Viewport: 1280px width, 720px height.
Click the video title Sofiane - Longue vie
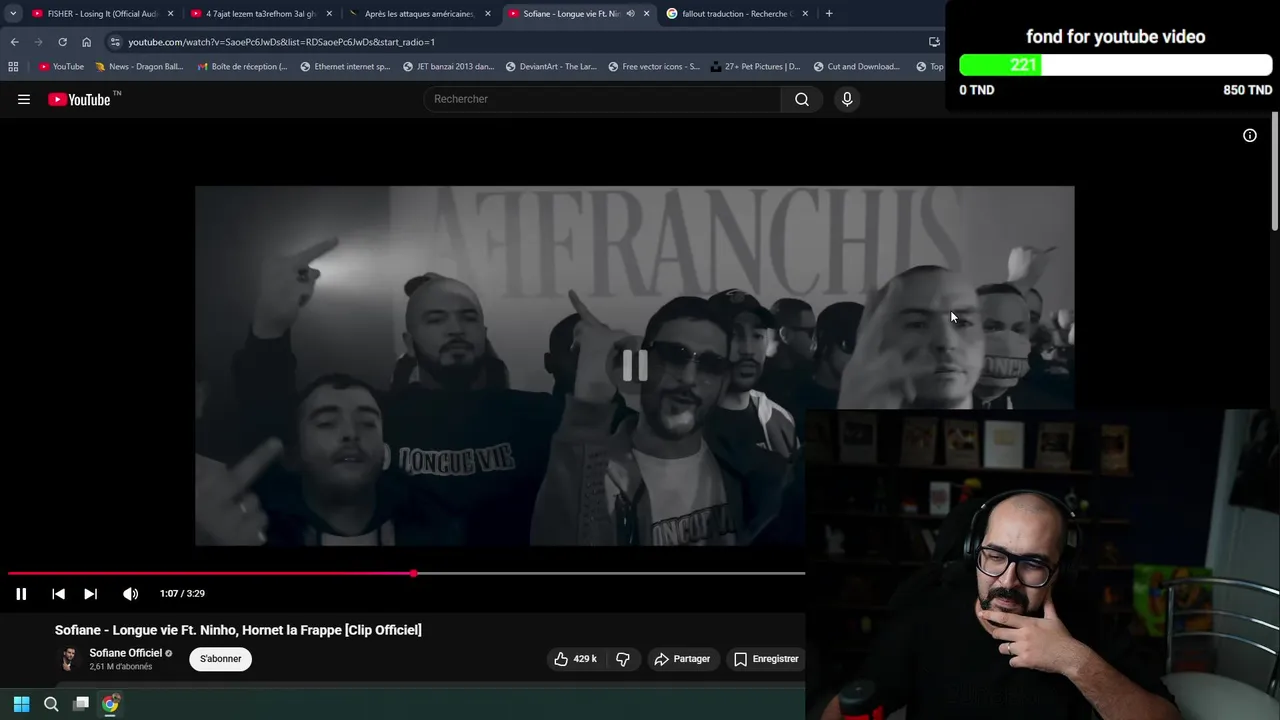(x=238, y=630)
